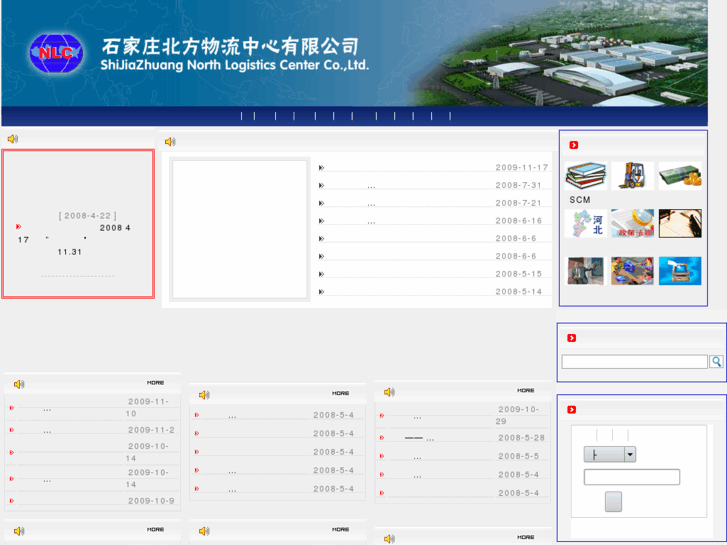Click the bracketed date [2008-4-22]
Screen dimensions: 727x545
coord(88,216)
